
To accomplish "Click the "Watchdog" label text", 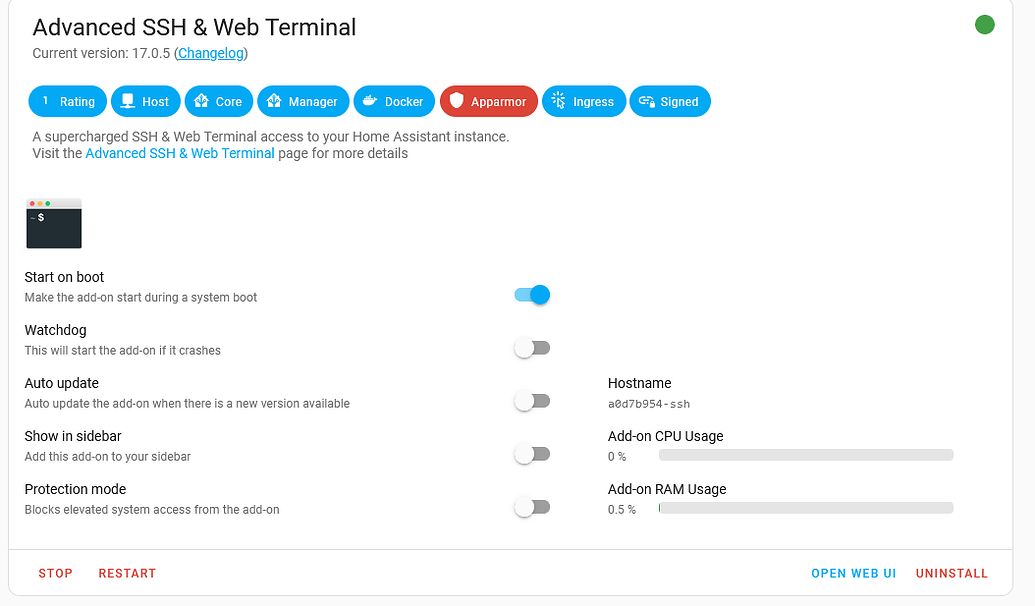I will coord(55,330).
